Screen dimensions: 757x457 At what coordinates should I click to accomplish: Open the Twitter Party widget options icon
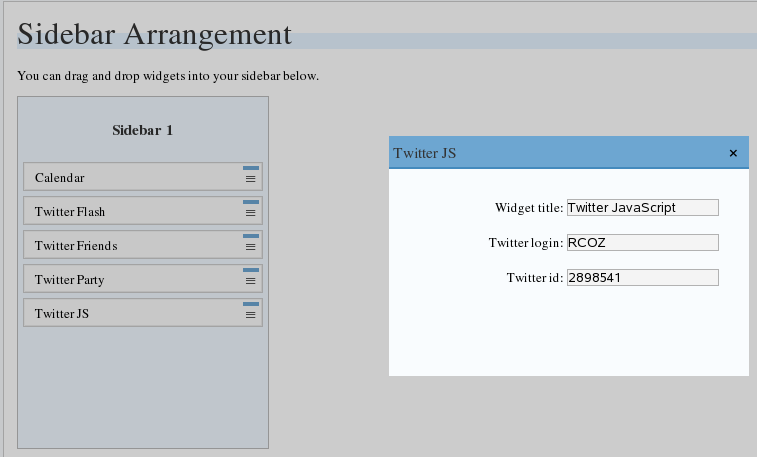coord(250,280)
